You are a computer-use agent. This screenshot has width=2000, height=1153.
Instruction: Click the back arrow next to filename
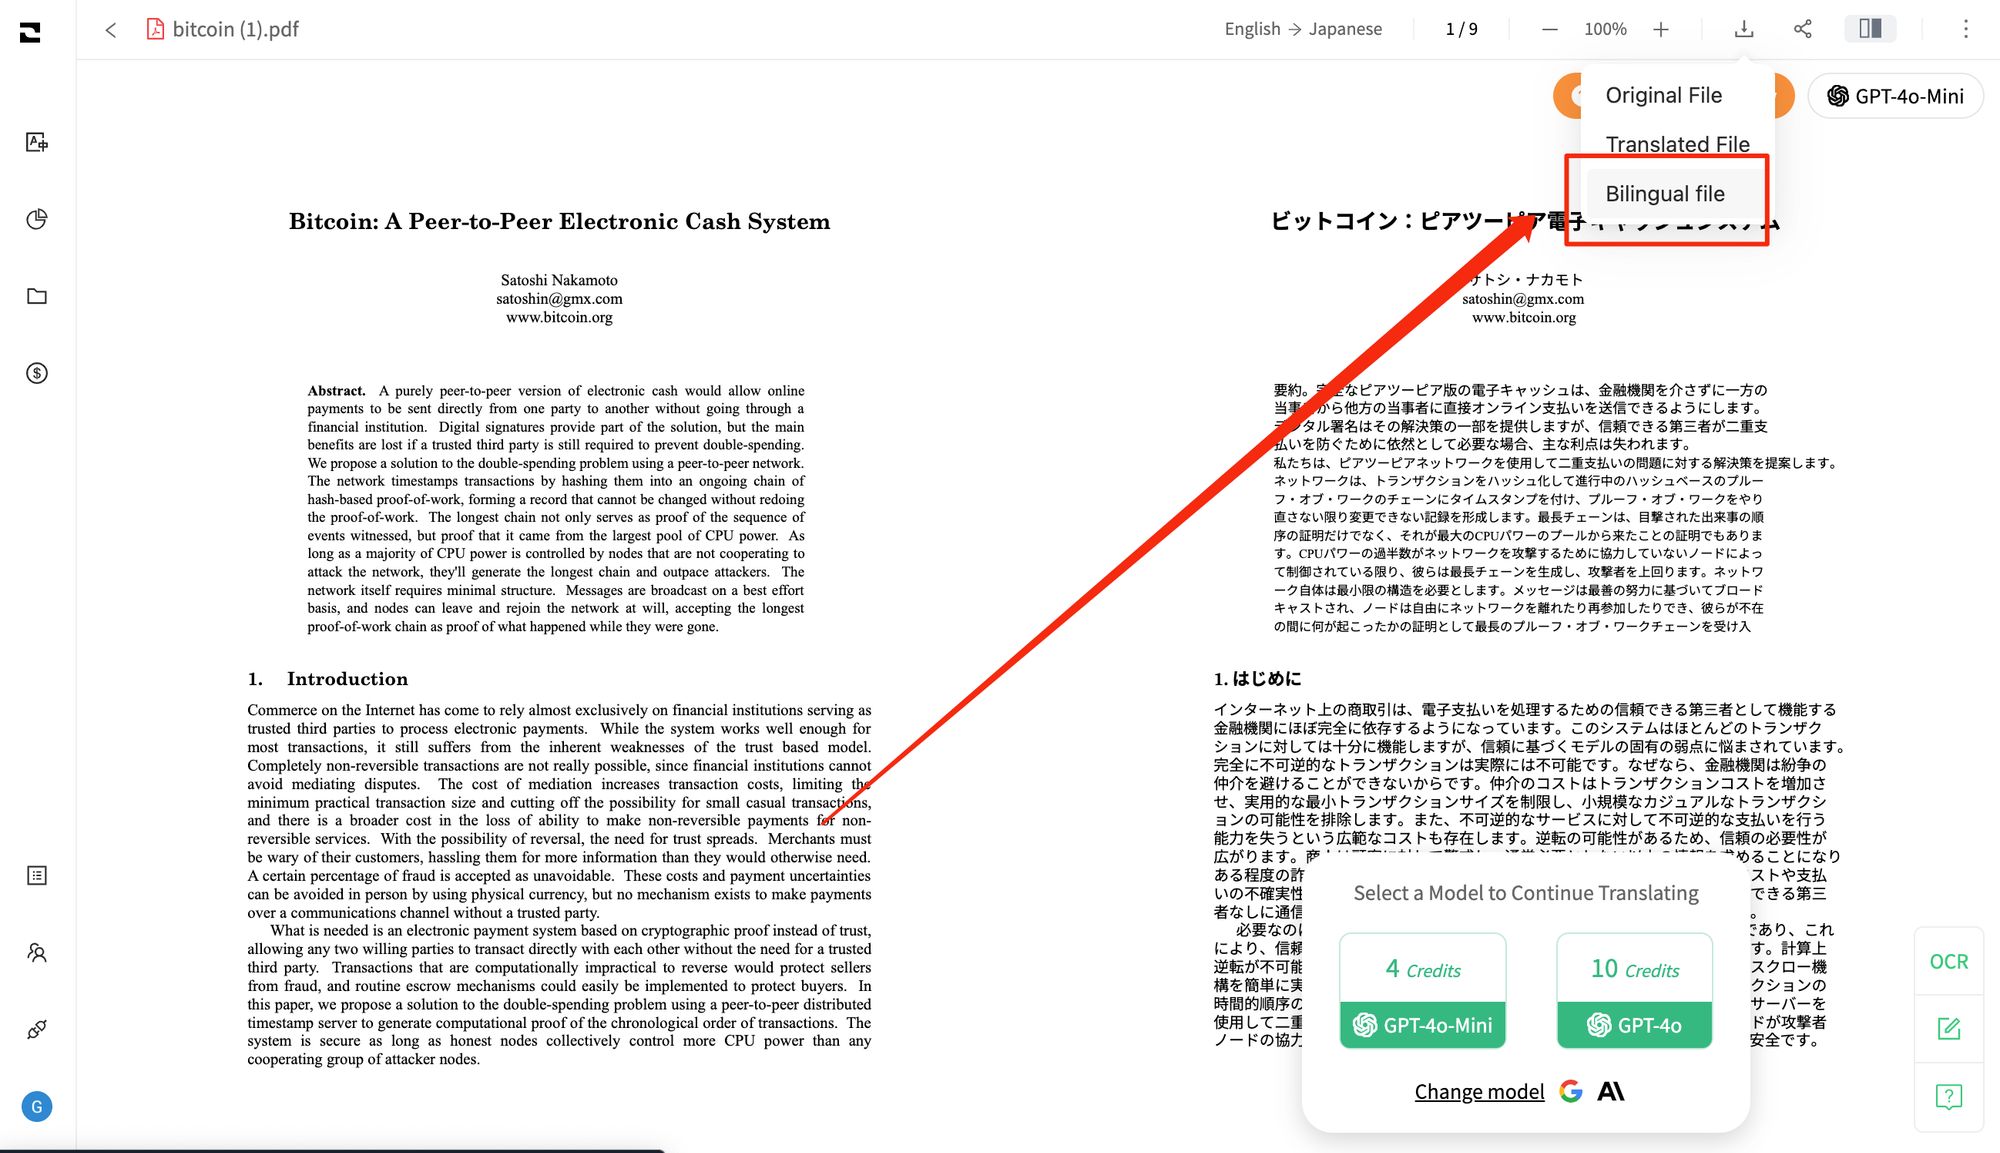(x=111, y=30)
